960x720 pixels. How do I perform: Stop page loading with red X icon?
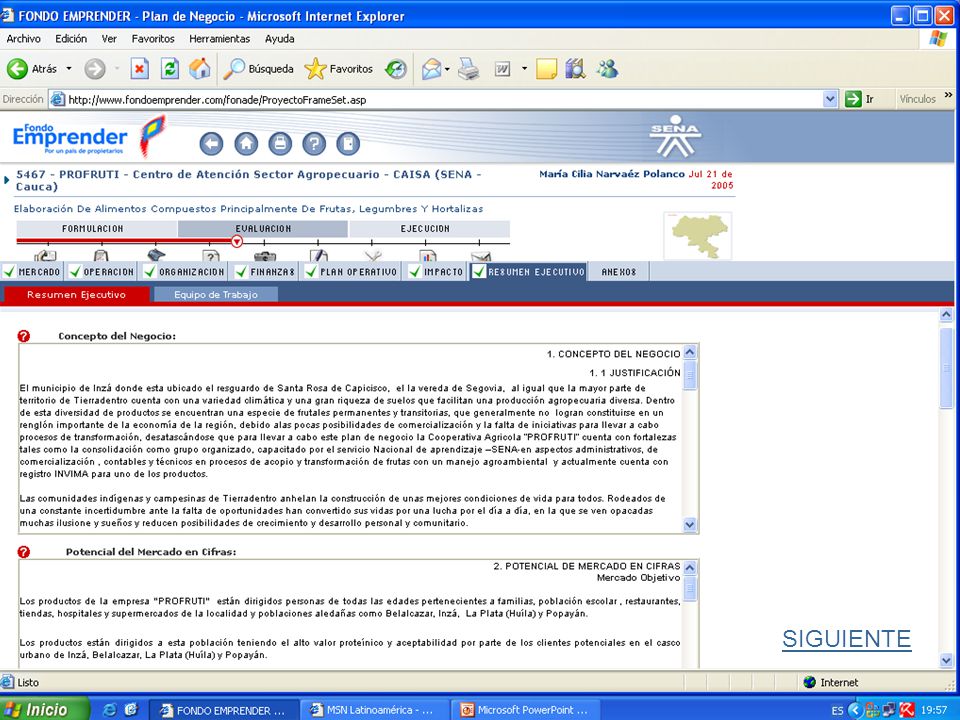[140, 69]
